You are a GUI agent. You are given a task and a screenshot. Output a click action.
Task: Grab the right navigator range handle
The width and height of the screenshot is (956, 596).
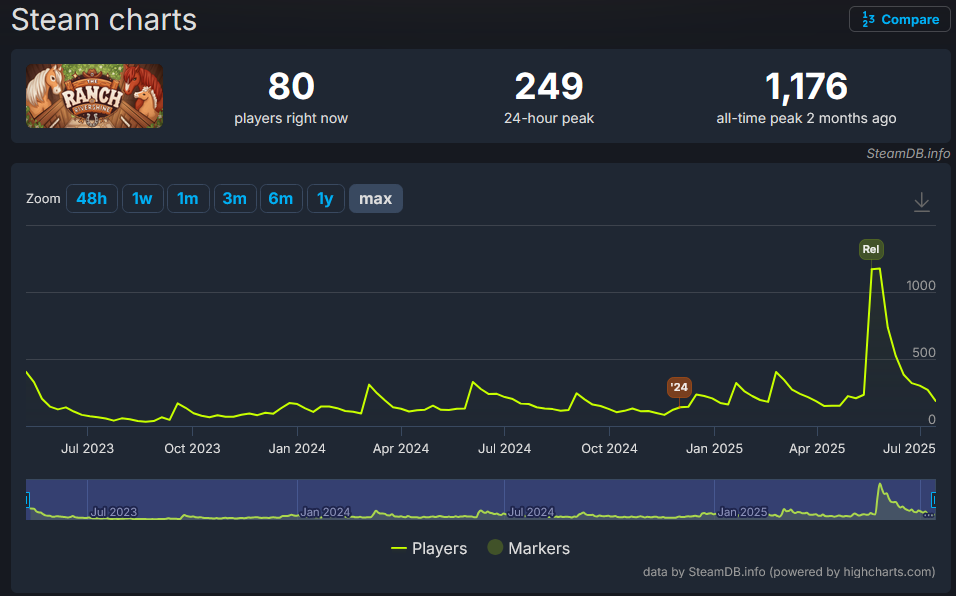[x=933, y=500]
